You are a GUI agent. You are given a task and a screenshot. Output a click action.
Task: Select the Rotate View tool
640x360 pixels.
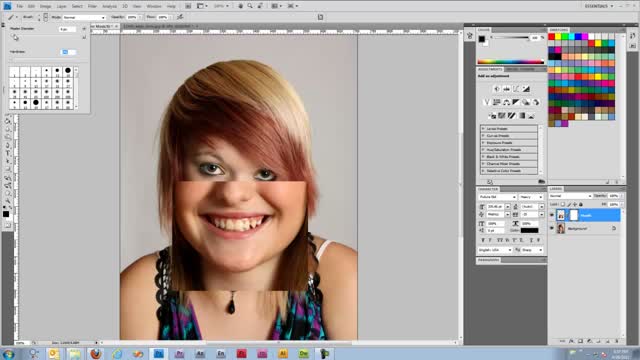[260, 6]
